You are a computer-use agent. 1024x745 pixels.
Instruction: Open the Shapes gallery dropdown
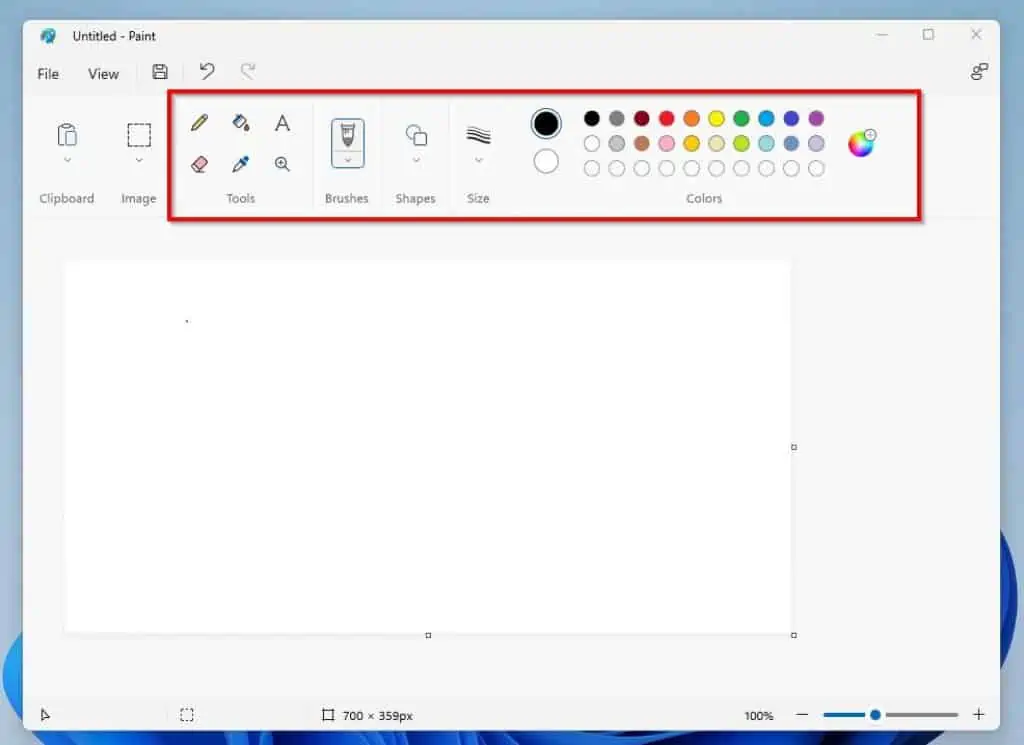pyautogui.click(x=416, y=160)
